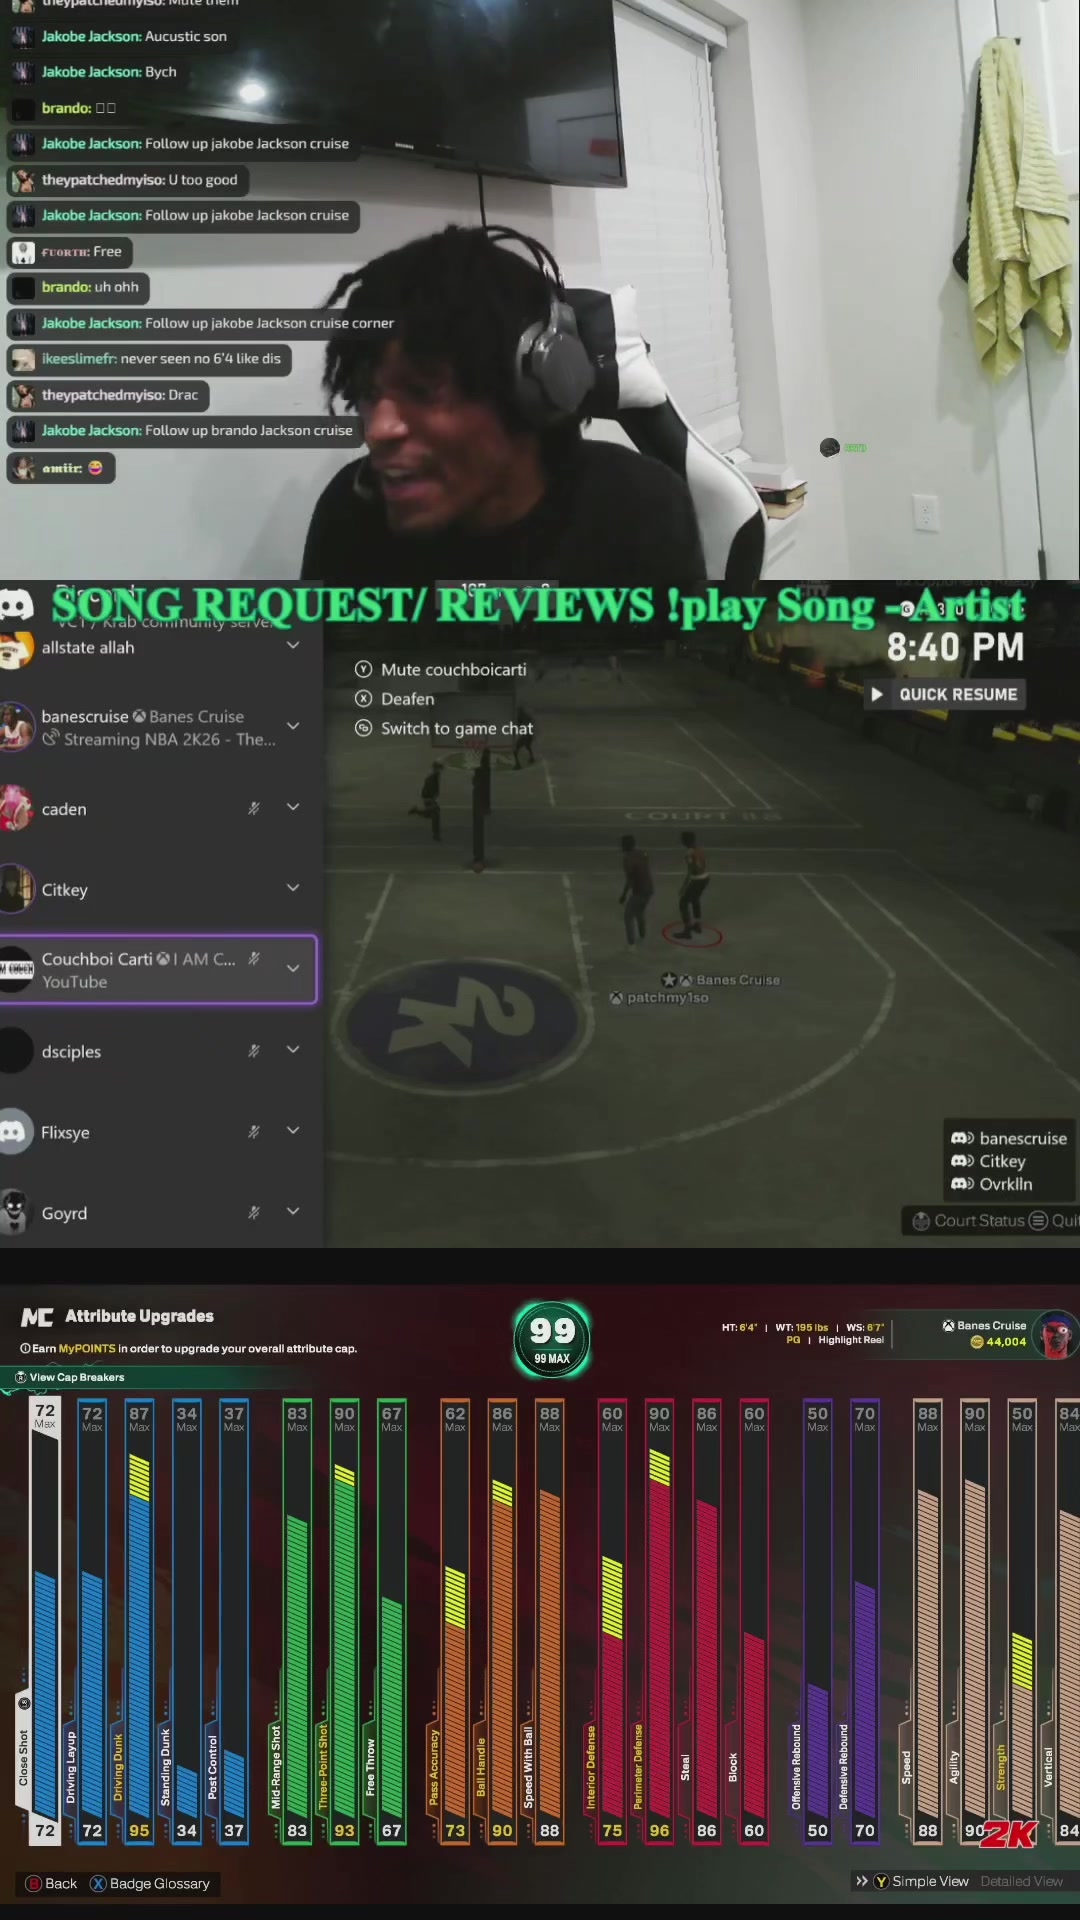Click the Banes Cruise player portrait
Image resolution: width=1080 pixels, height=1920 pixels.
point(1056,1334)
